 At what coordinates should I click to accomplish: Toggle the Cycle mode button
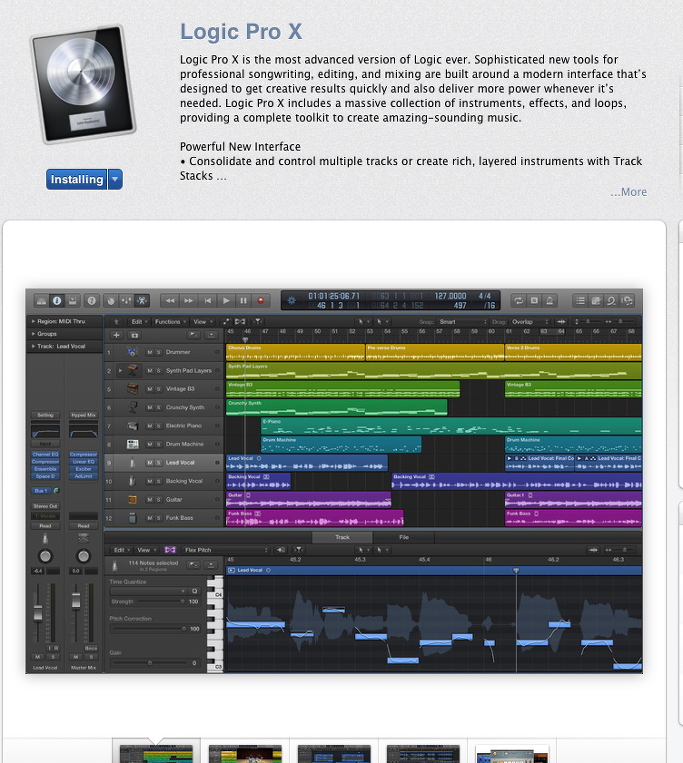(519, 301)
